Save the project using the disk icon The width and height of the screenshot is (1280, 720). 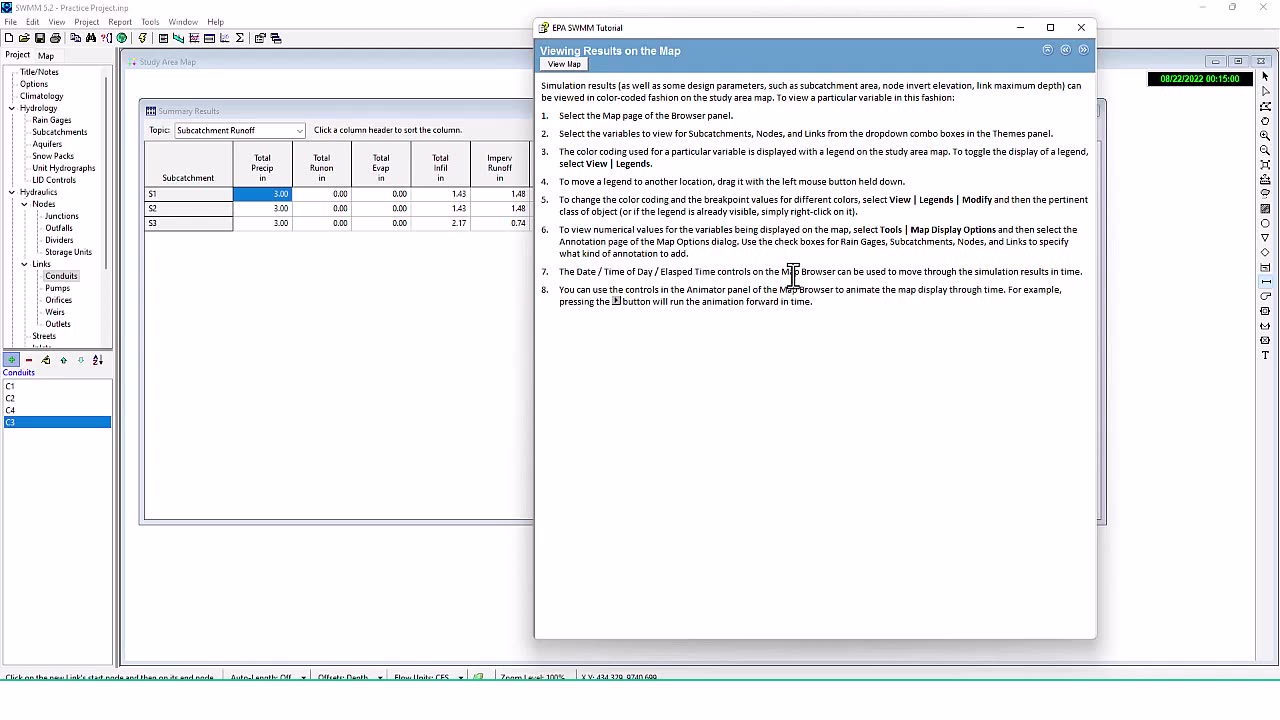click(x=39, y=38)
